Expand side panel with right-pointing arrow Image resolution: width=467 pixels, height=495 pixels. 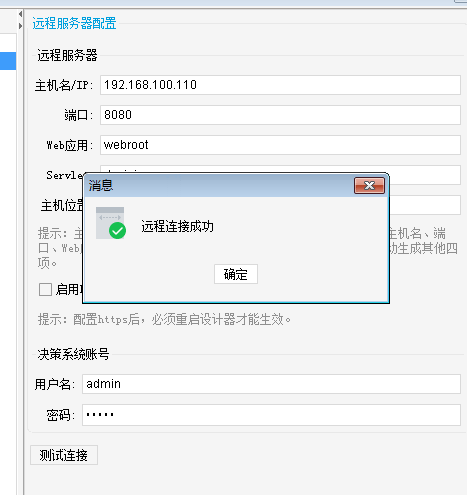(x=20, y=26)
